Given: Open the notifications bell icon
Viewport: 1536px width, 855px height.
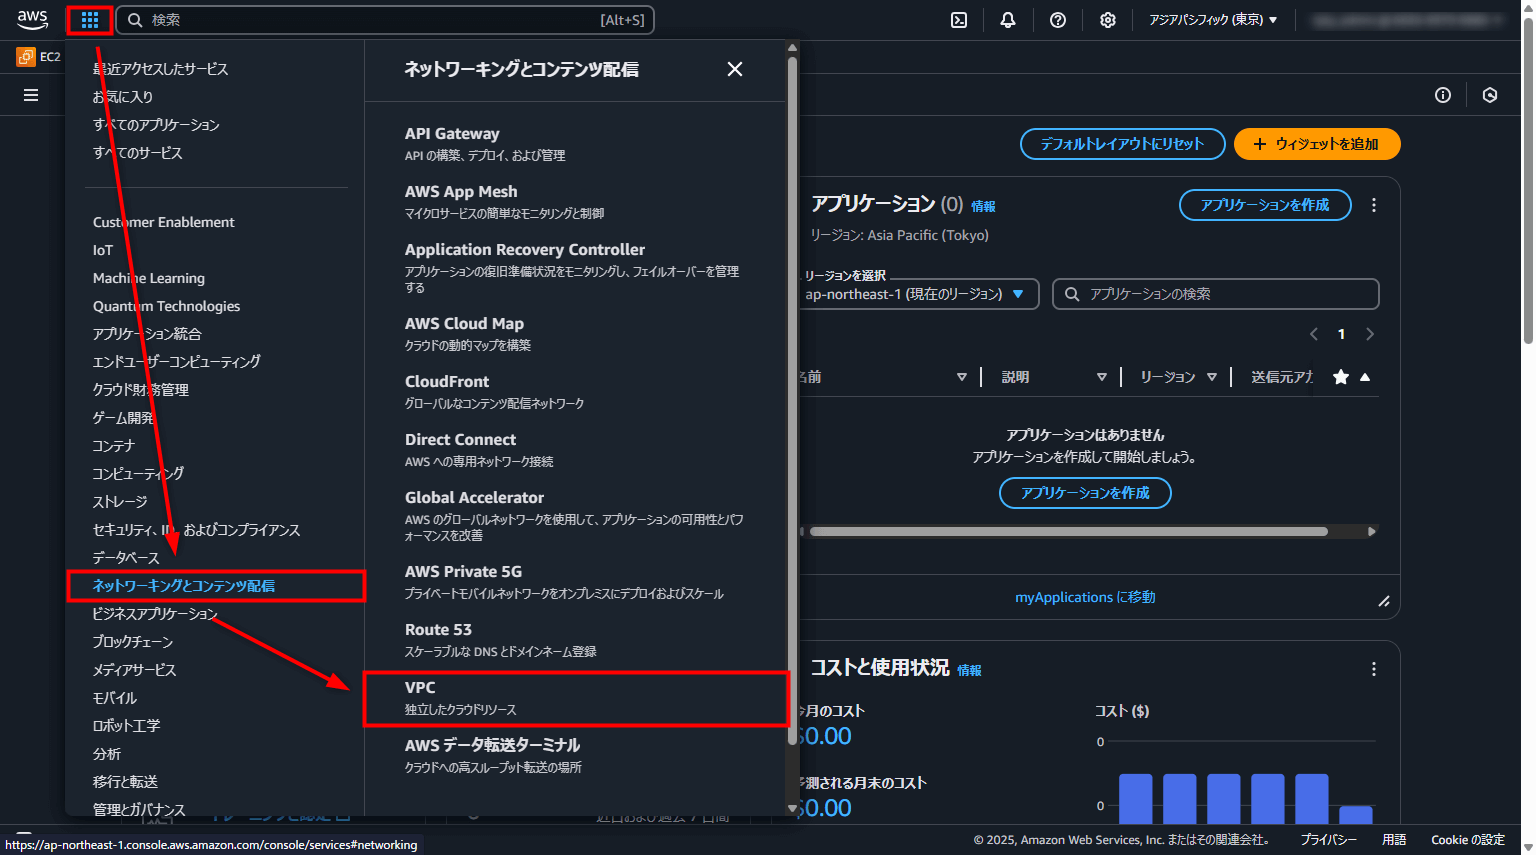Looking at the screenshot, I should point(1008,20).
